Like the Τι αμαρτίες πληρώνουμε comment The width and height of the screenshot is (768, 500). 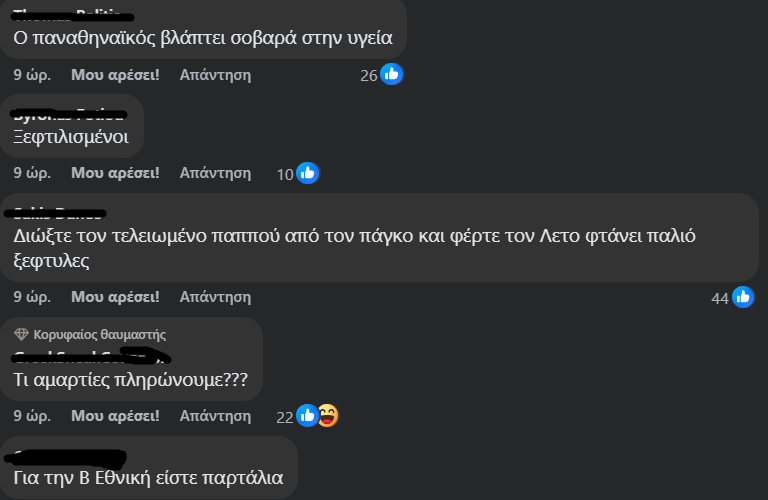(115, 415)
